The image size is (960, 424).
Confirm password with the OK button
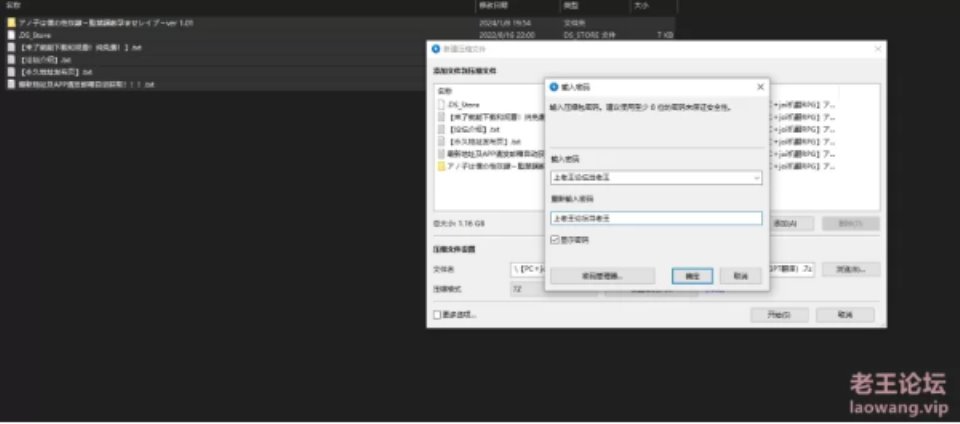692,276
